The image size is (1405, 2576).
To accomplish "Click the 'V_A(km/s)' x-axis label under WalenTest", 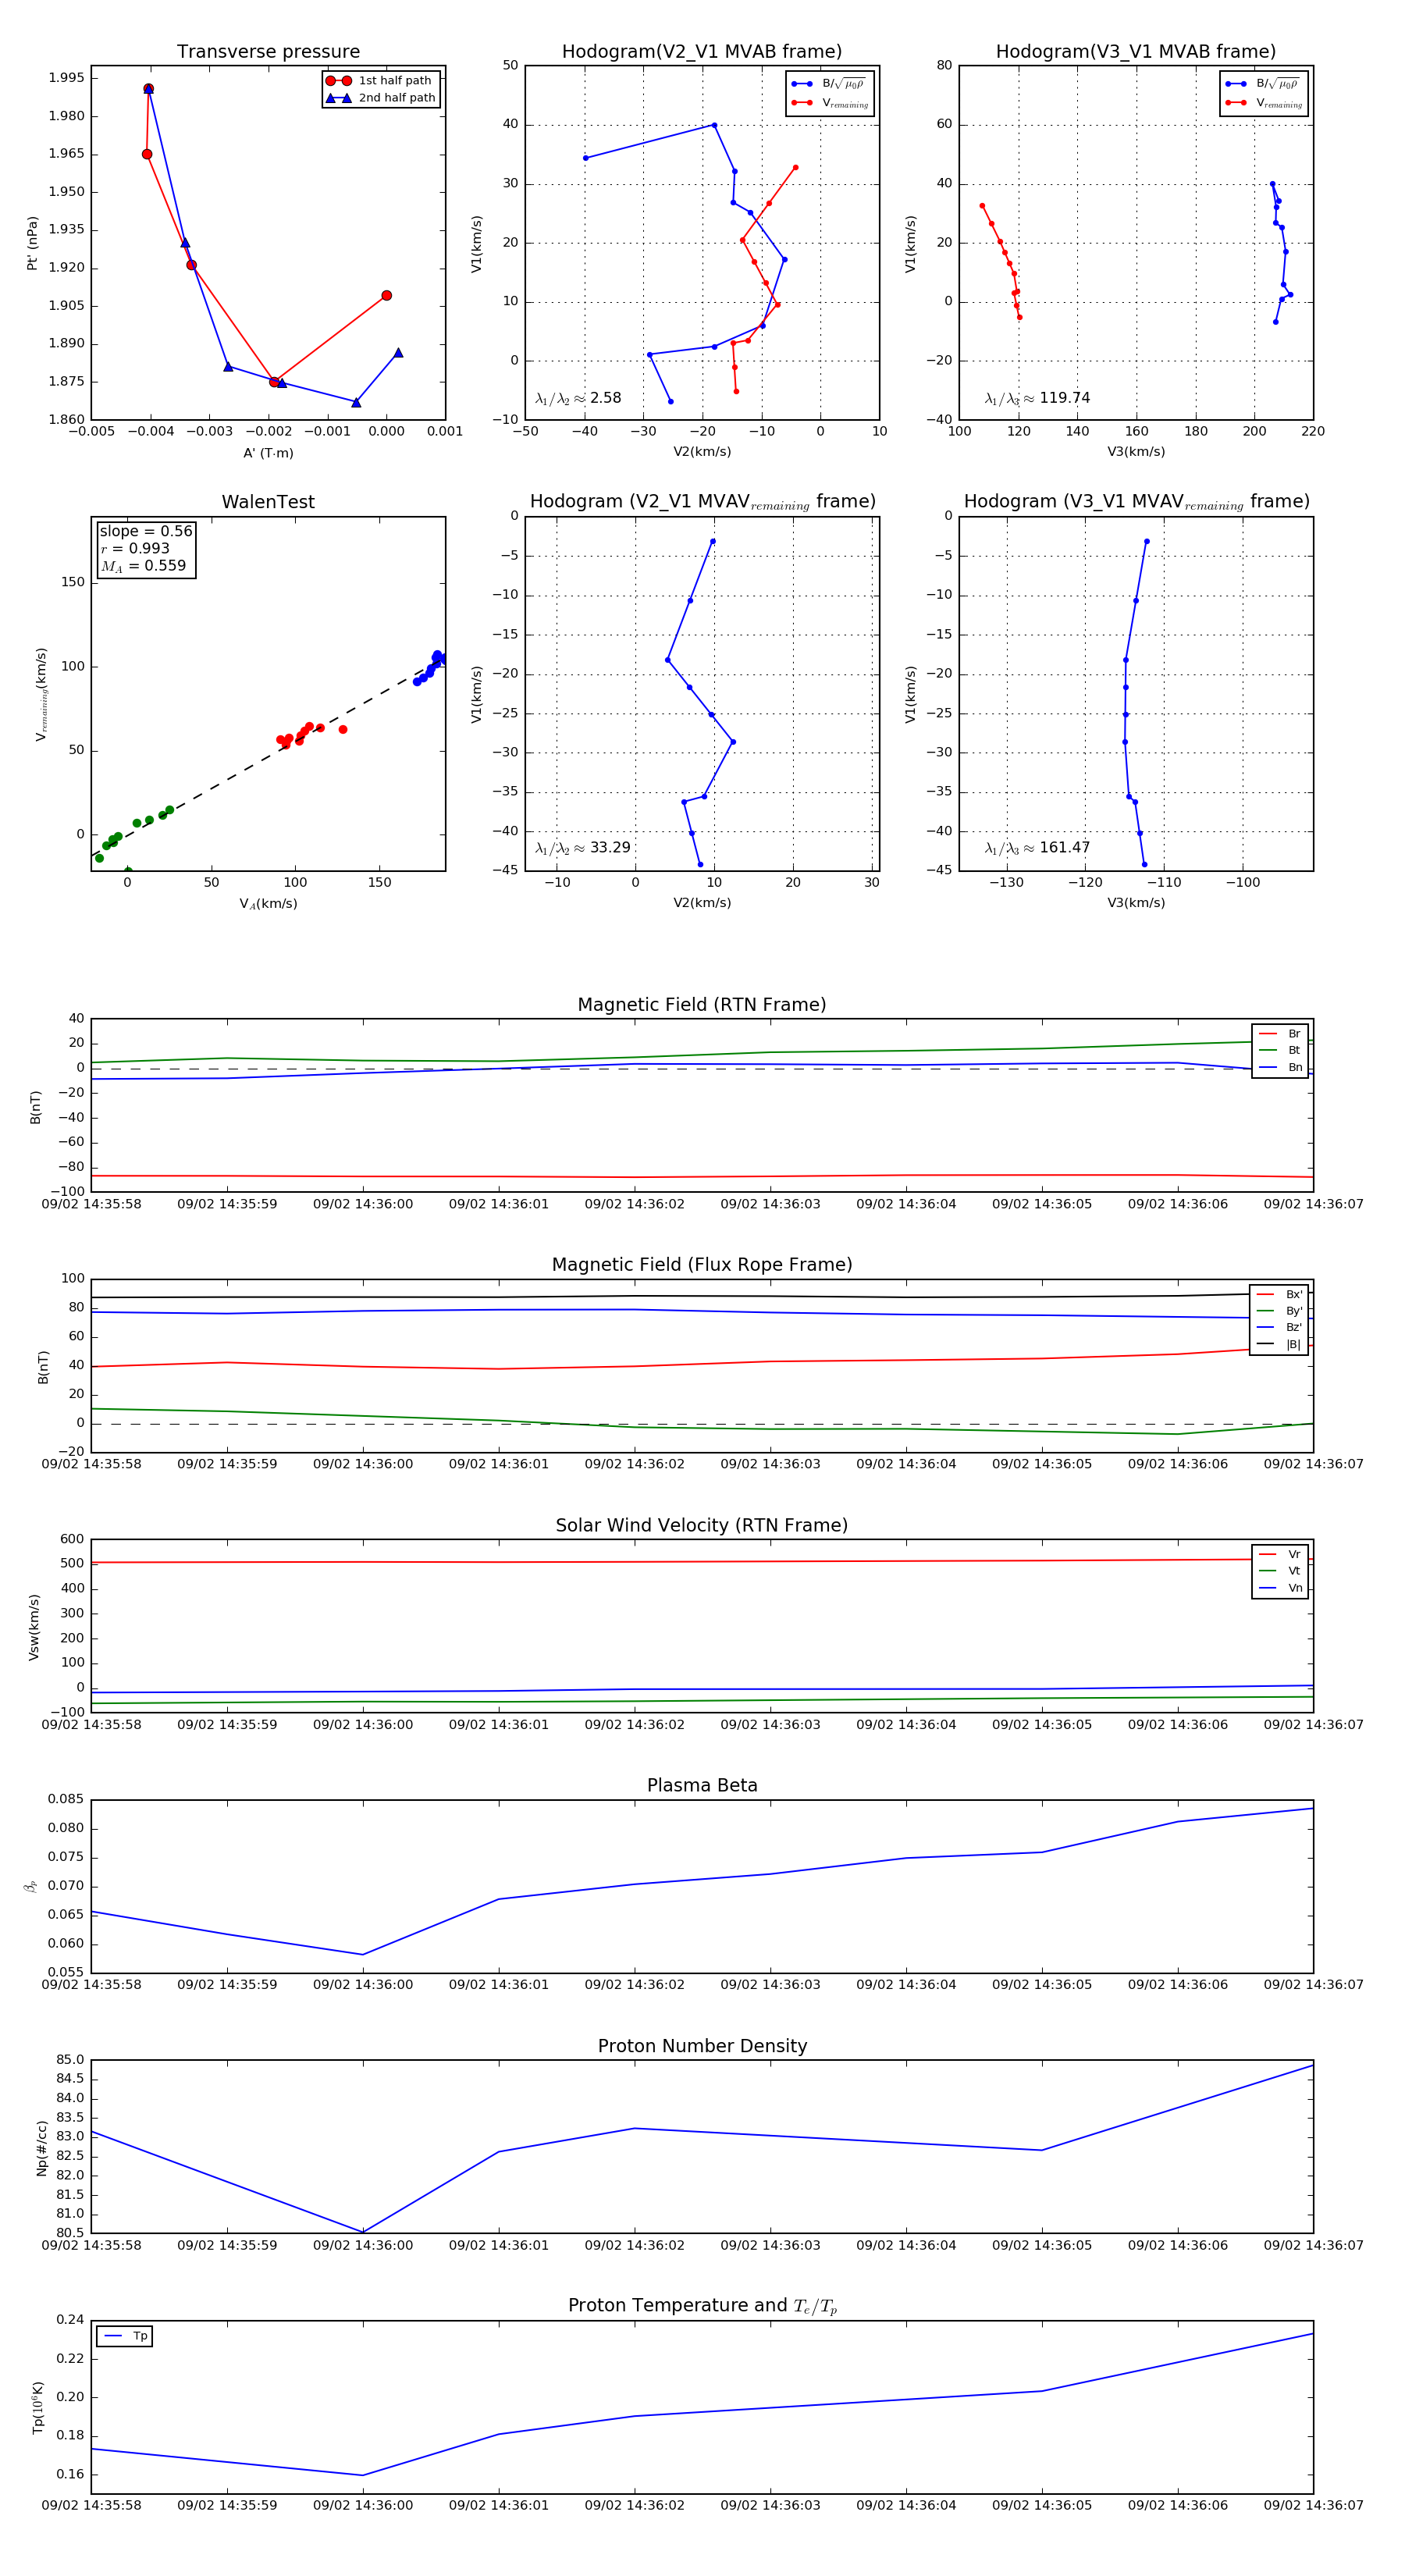I will pyautogui.click(x=268, y=904).
